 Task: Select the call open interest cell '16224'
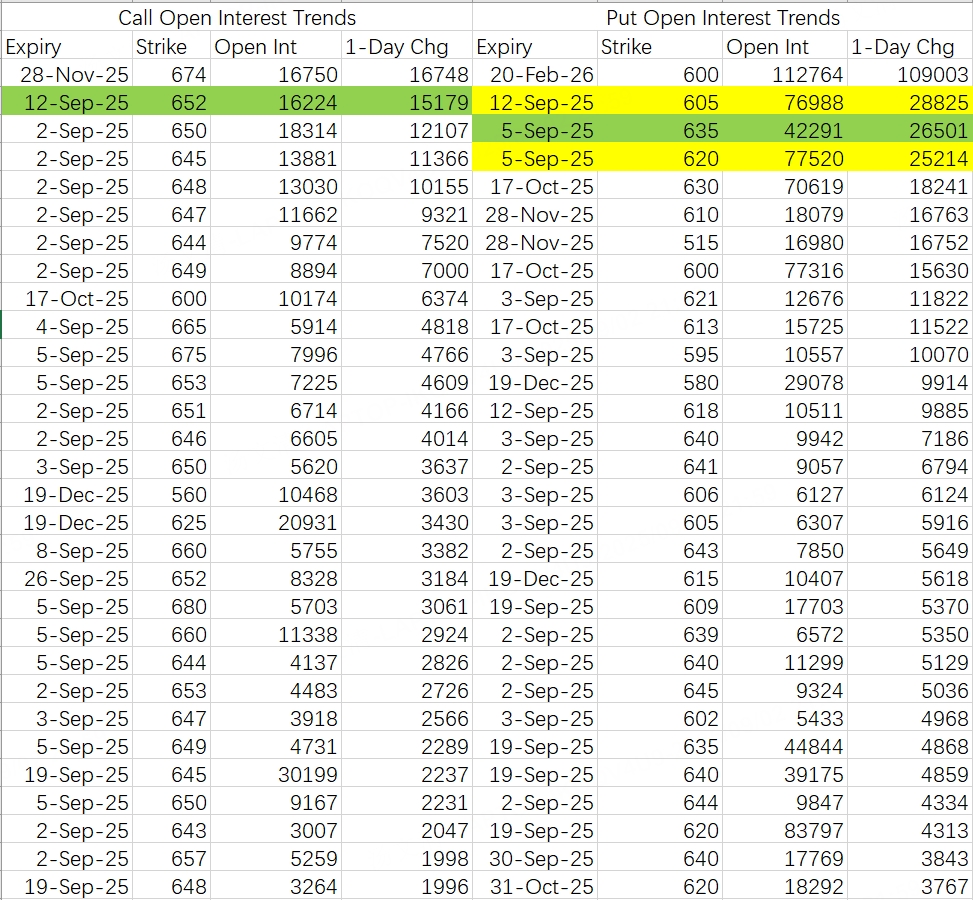point(276,102)
